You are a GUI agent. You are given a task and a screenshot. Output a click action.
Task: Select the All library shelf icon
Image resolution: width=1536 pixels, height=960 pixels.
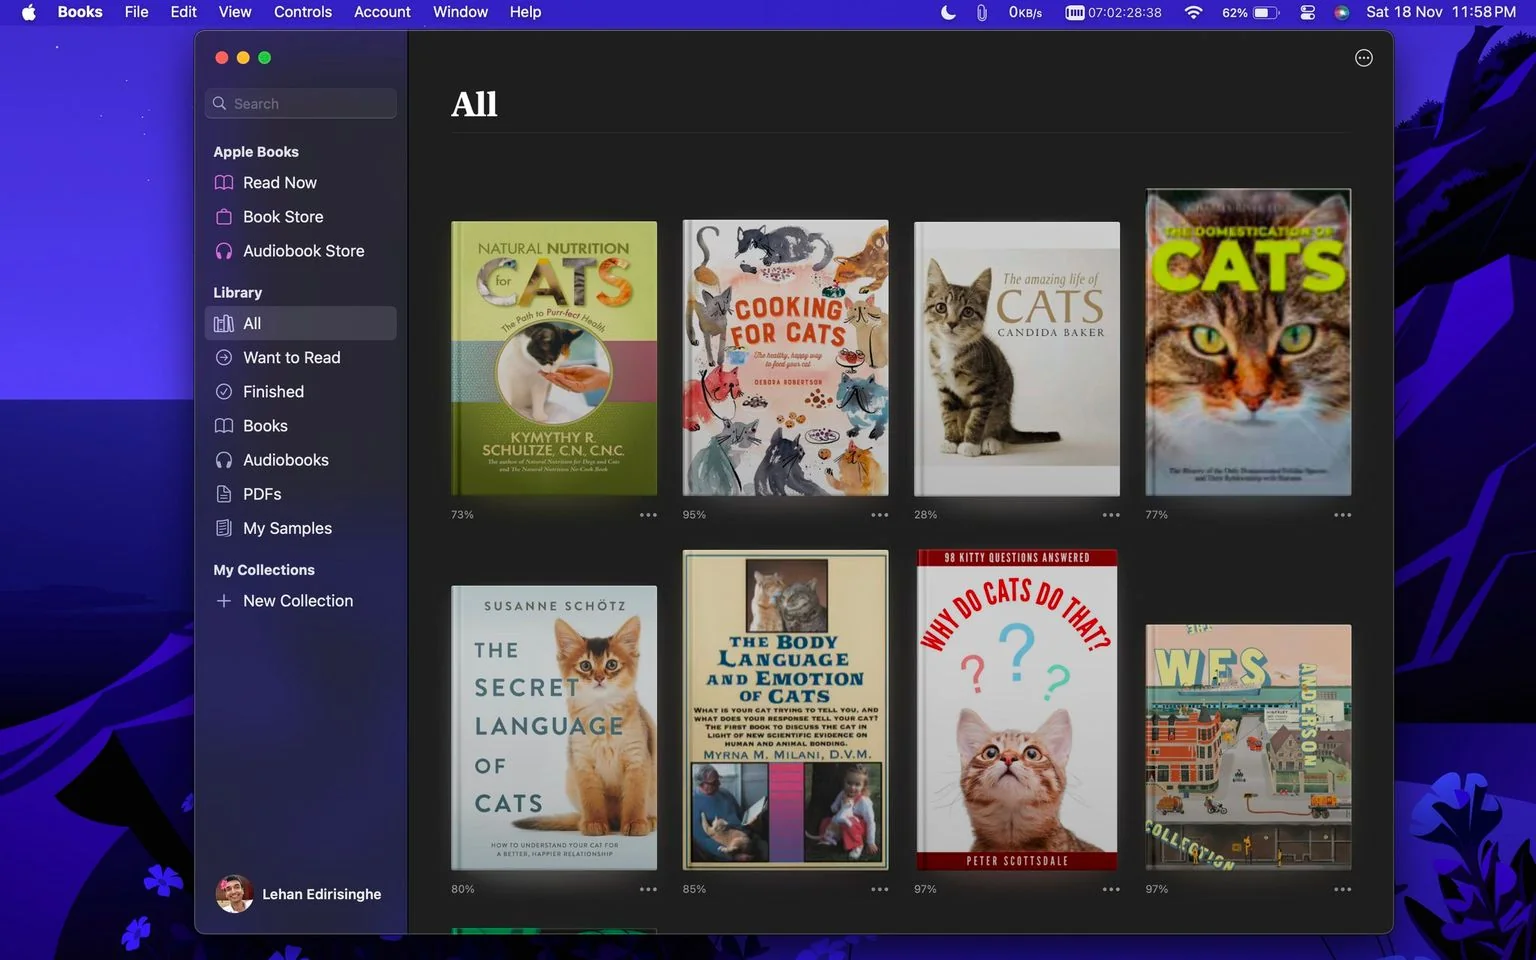click(x=224, y=324)
